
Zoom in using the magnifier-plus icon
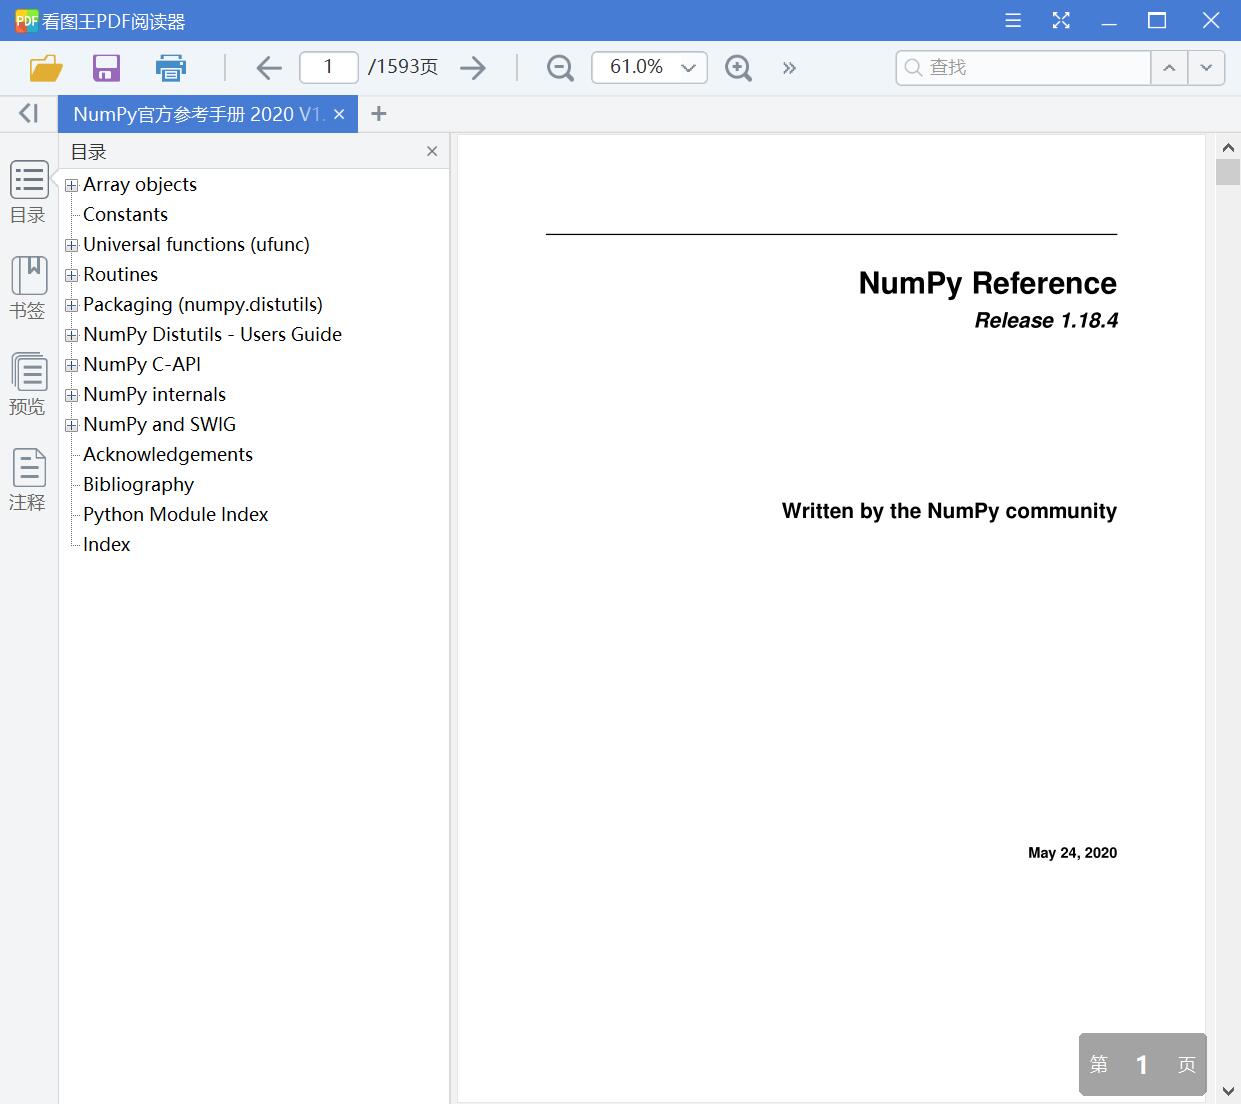738,67
